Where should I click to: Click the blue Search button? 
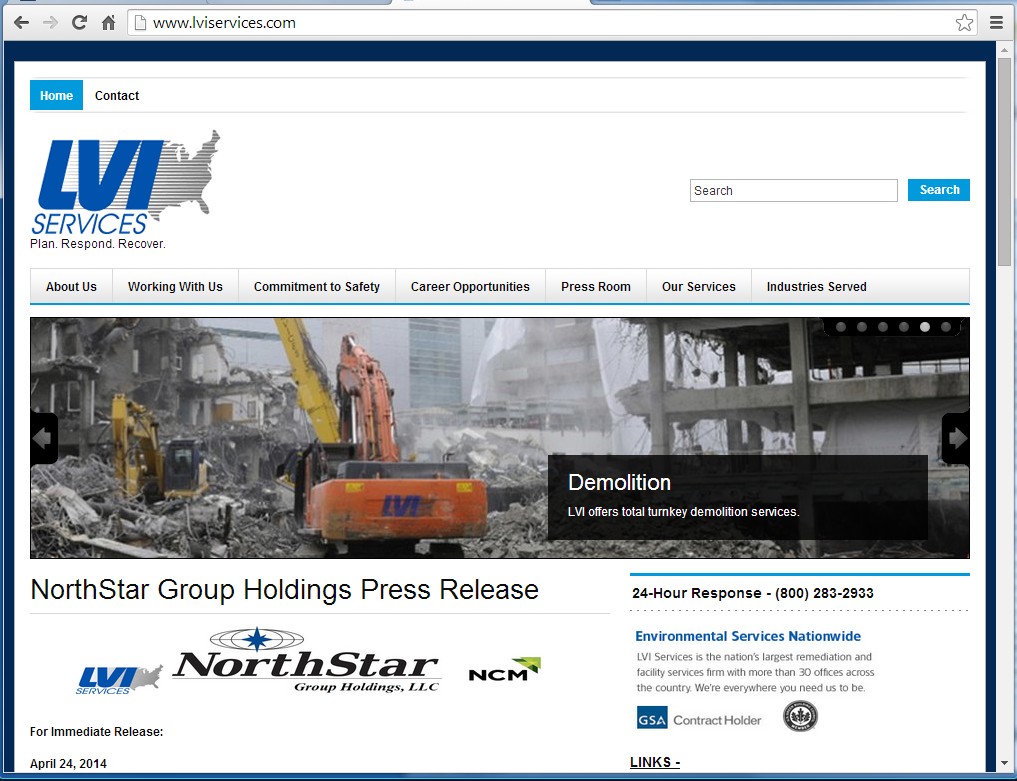tap(939, 190)
